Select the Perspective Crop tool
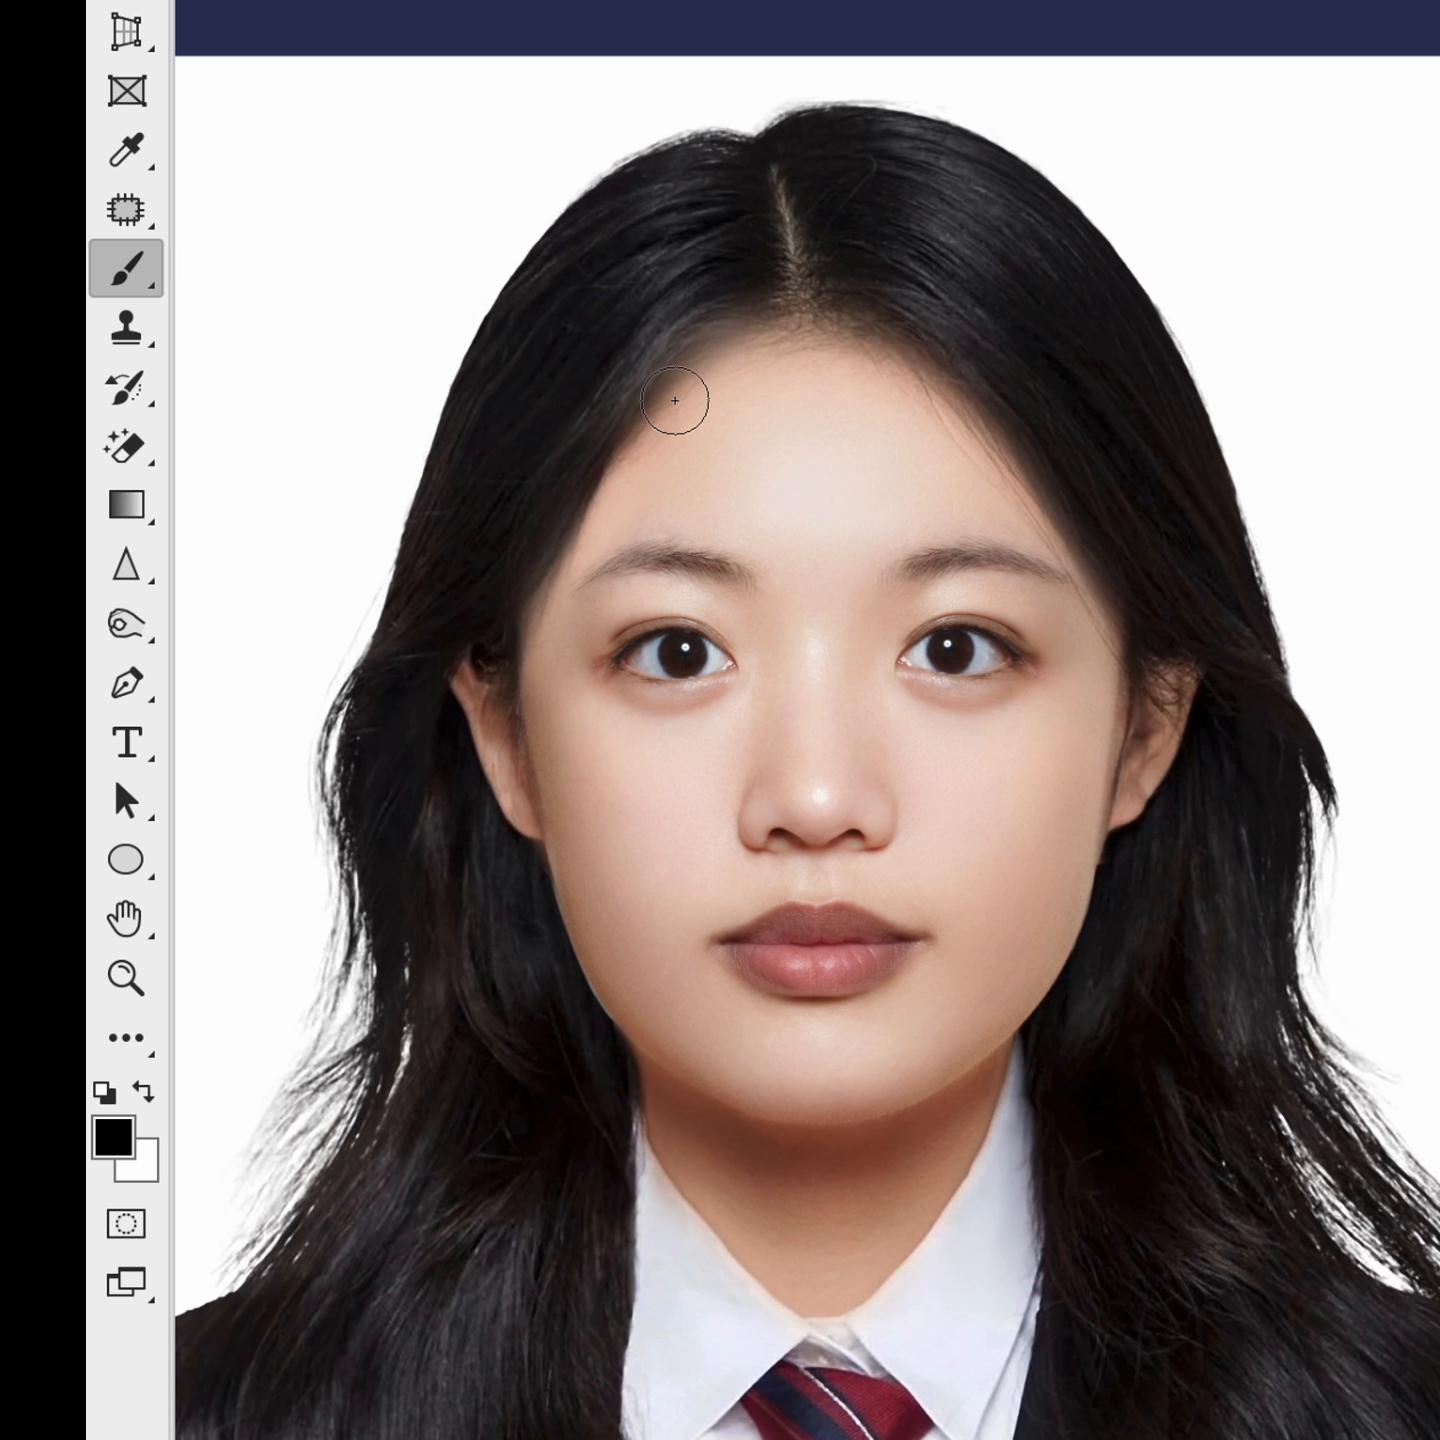This screenshot has height=1440, width=1440. 126,32
